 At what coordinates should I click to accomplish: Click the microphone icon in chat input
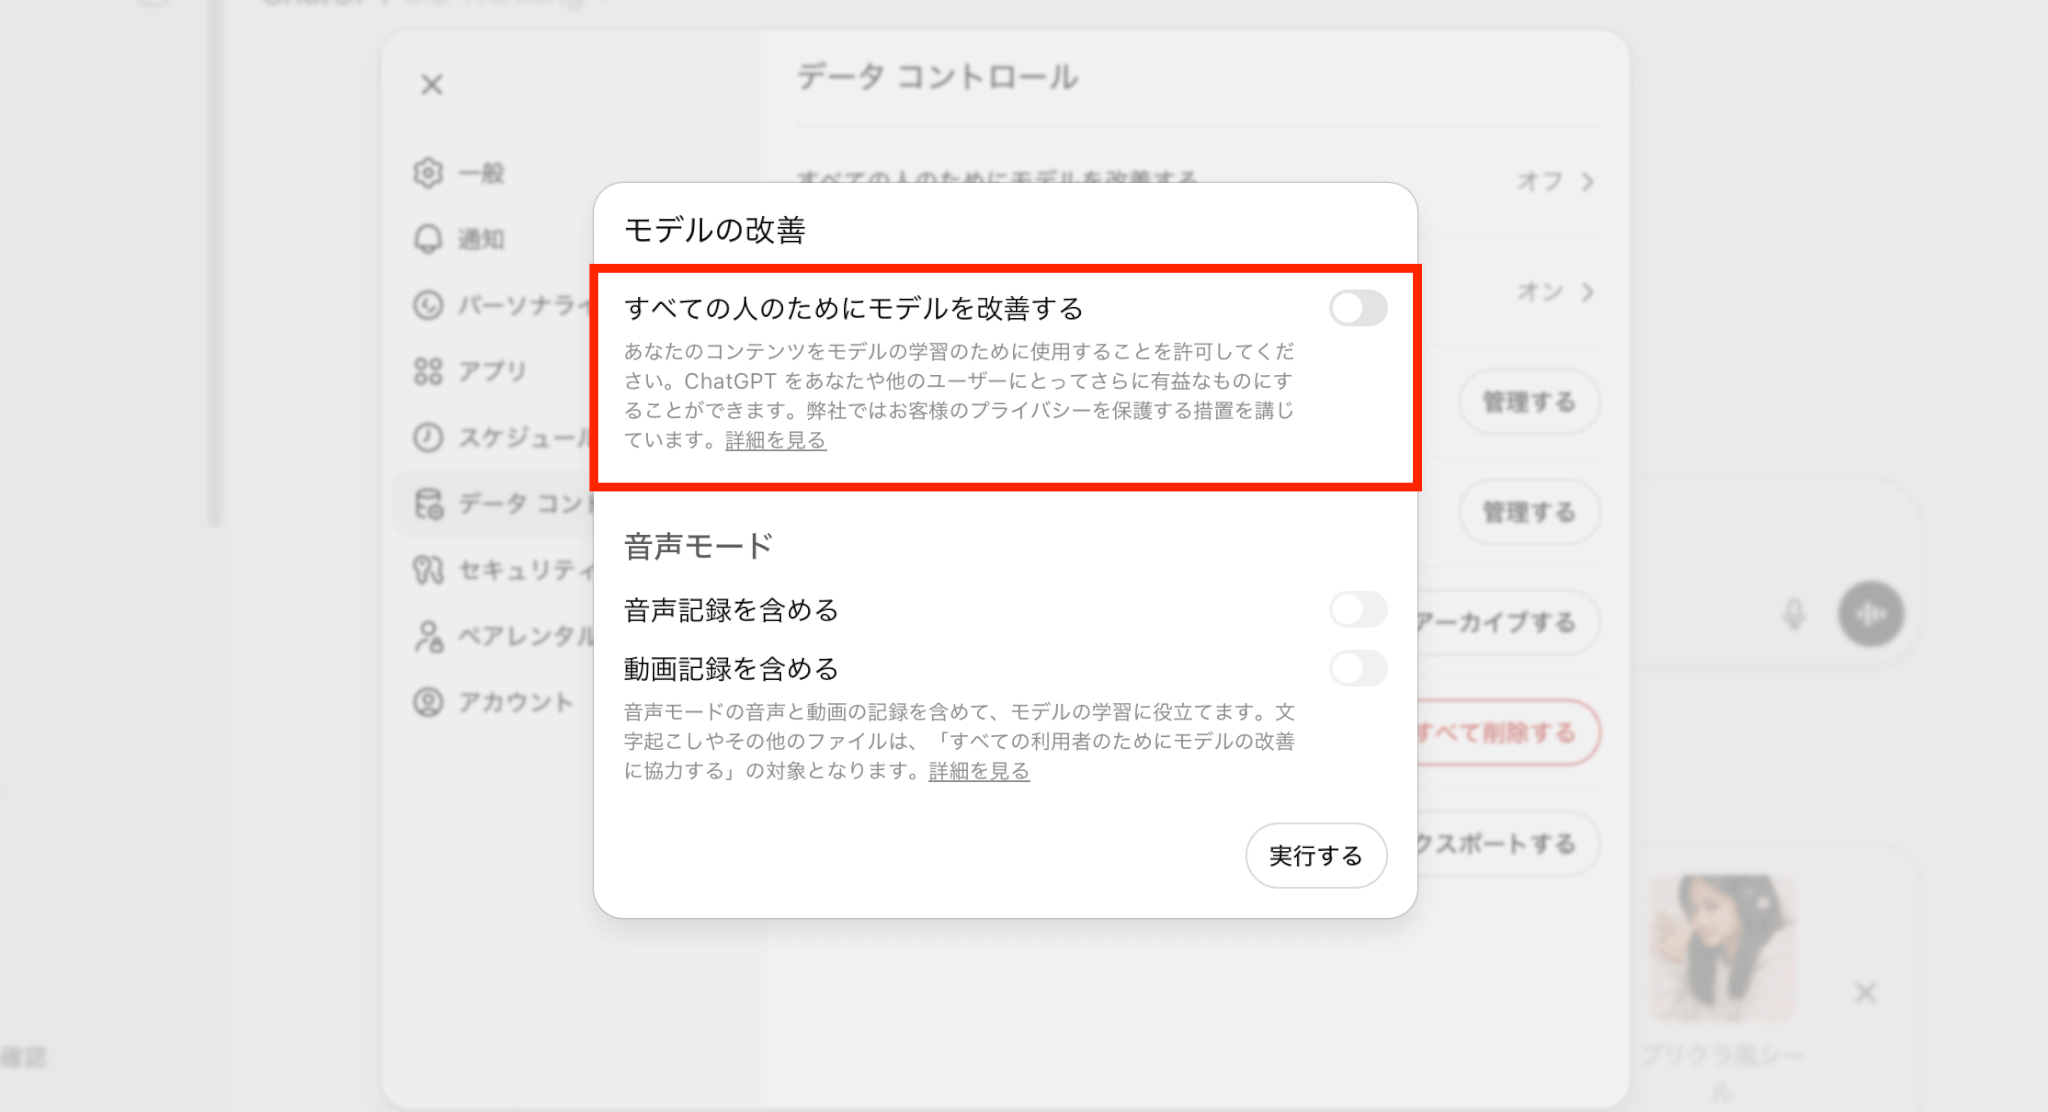click(x=1794, y=613)
